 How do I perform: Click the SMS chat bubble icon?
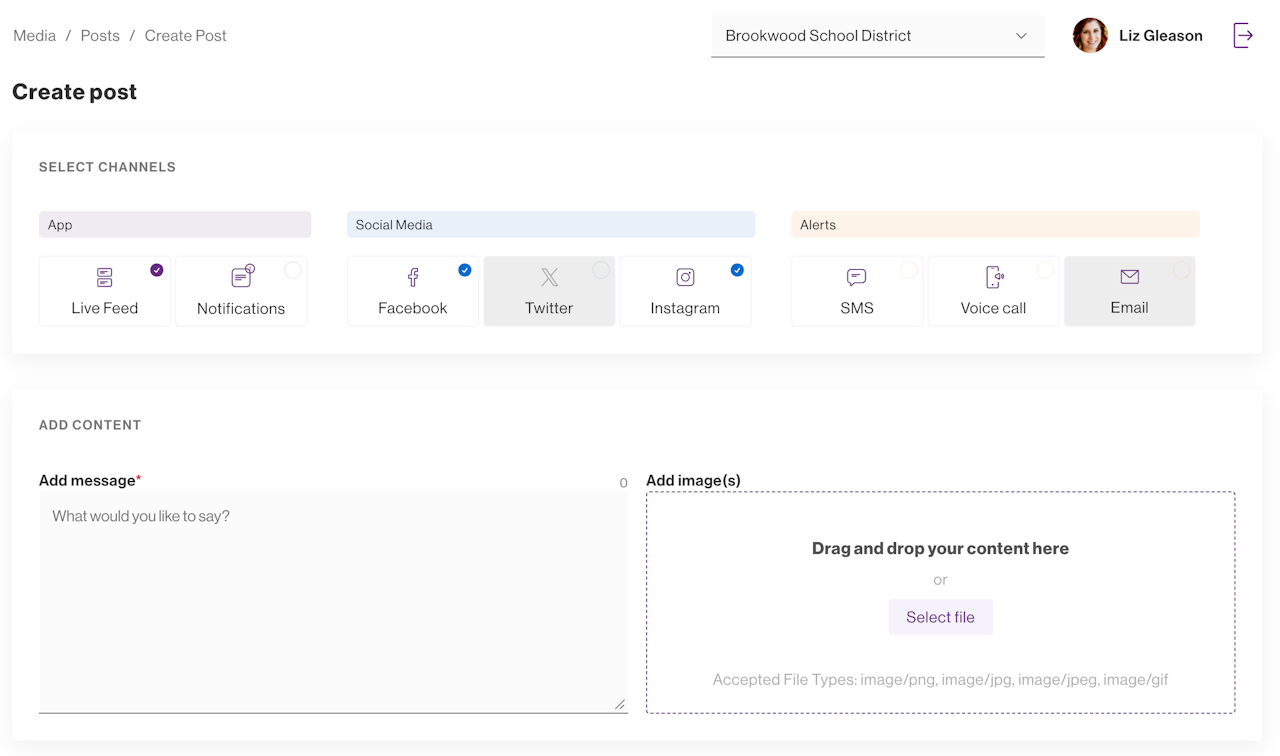857,277
